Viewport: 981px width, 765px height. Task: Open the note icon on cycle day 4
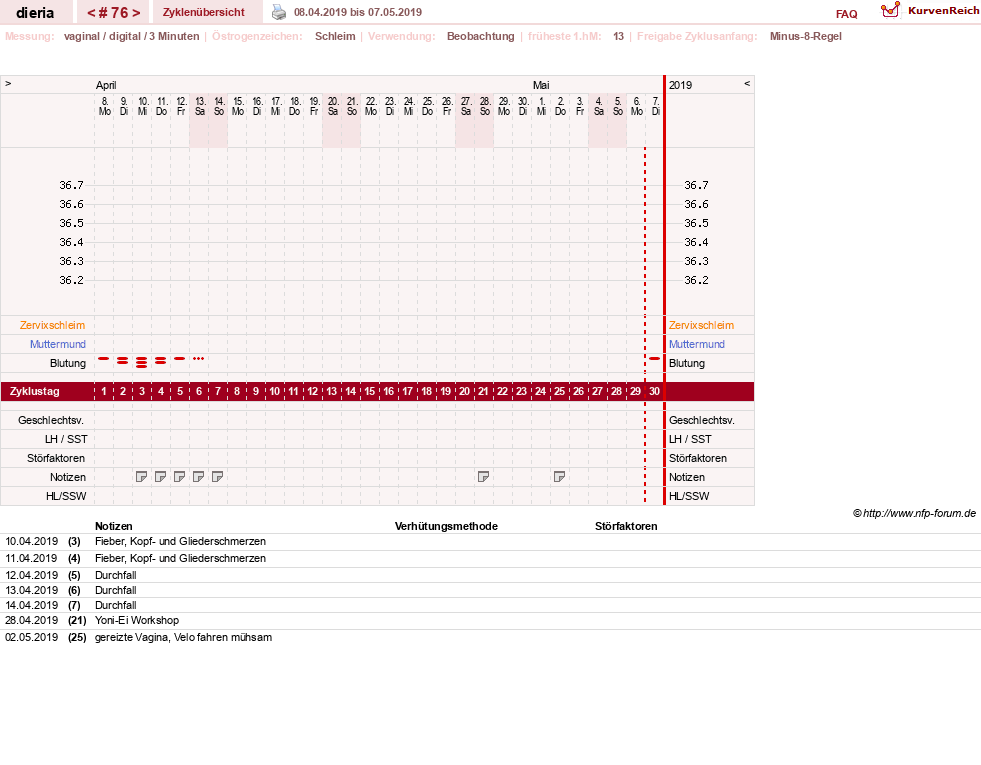pos(160,477)
